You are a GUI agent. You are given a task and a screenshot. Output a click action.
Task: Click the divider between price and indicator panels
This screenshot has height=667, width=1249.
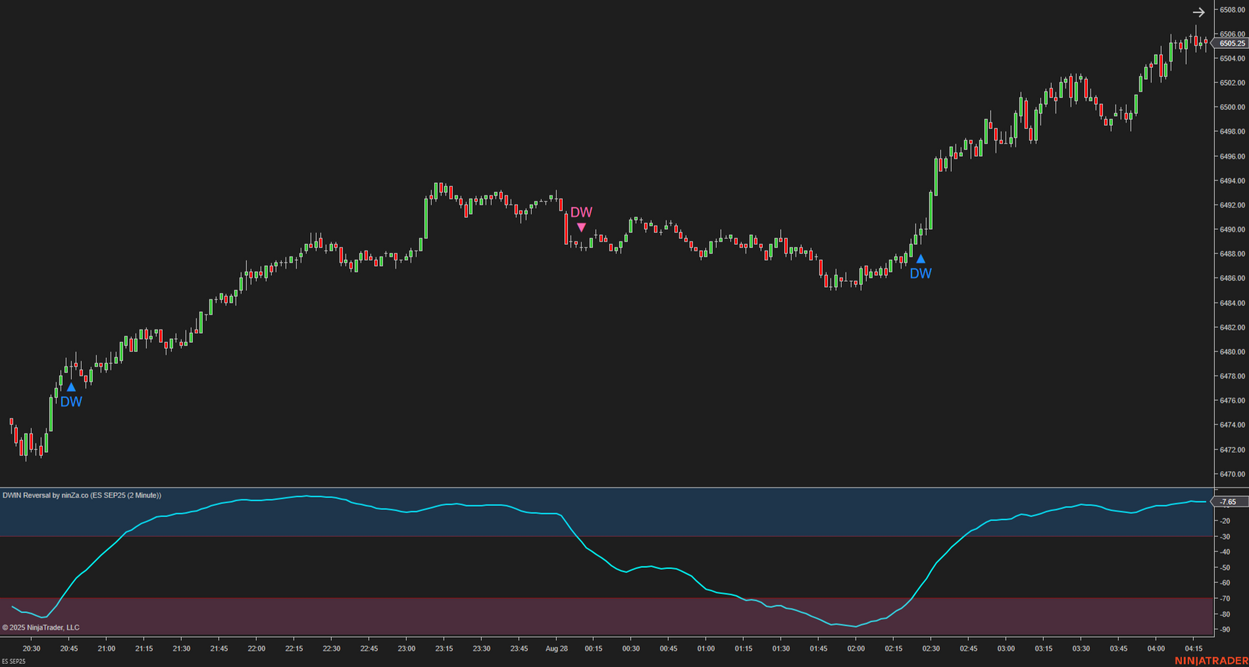click(600, 487)
